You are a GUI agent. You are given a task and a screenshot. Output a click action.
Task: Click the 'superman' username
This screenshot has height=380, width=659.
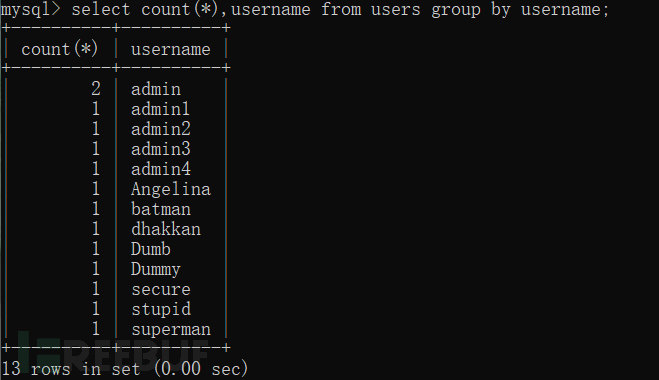click(x=171, y=330)
